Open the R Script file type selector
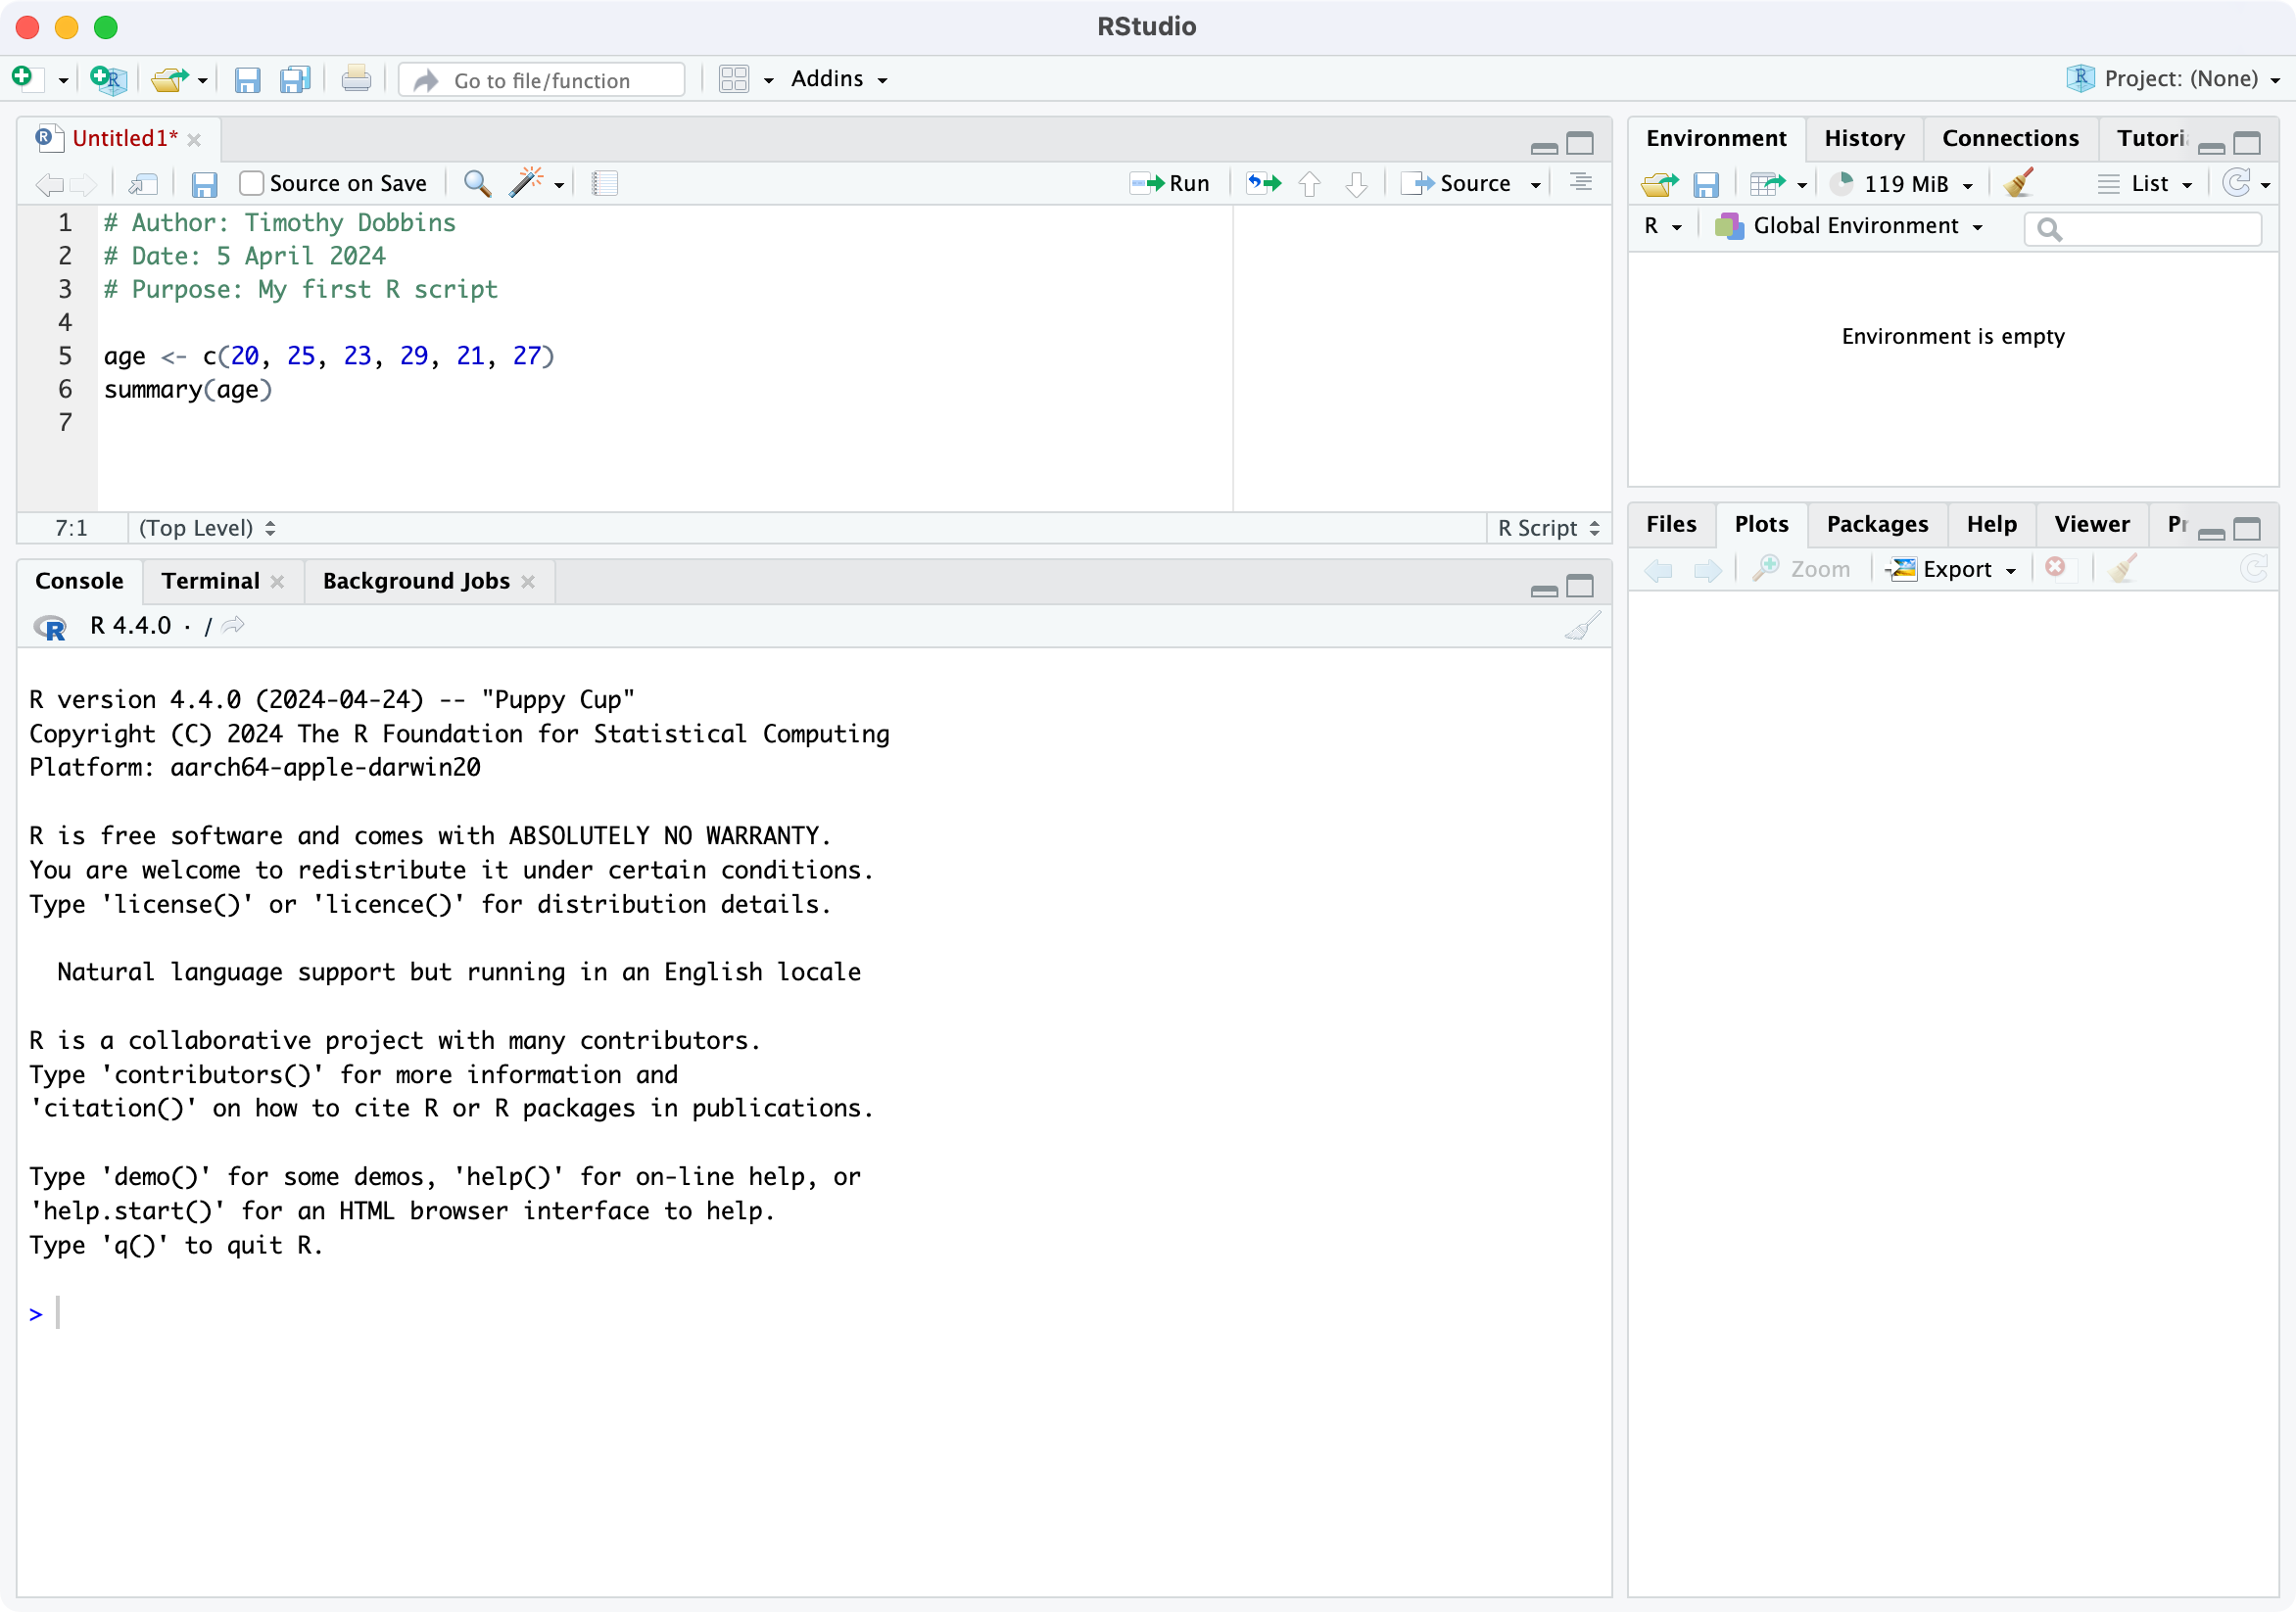This screenshot has height=1612, width=2296. [x=1547, y=528]
